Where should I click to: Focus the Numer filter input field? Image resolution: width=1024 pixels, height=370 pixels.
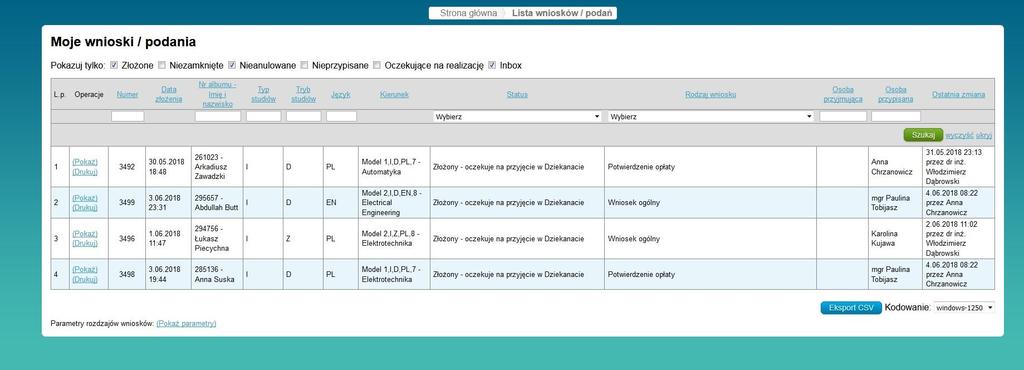coord(127,117)
